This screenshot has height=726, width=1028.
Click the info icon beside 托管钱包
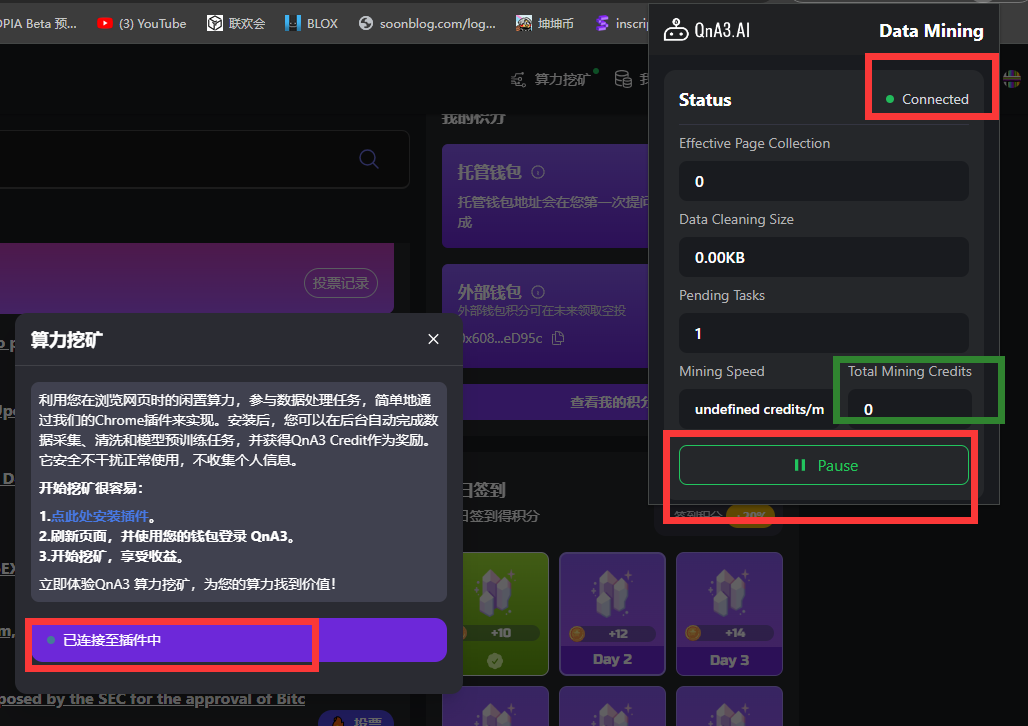click(x=538, y=172)
